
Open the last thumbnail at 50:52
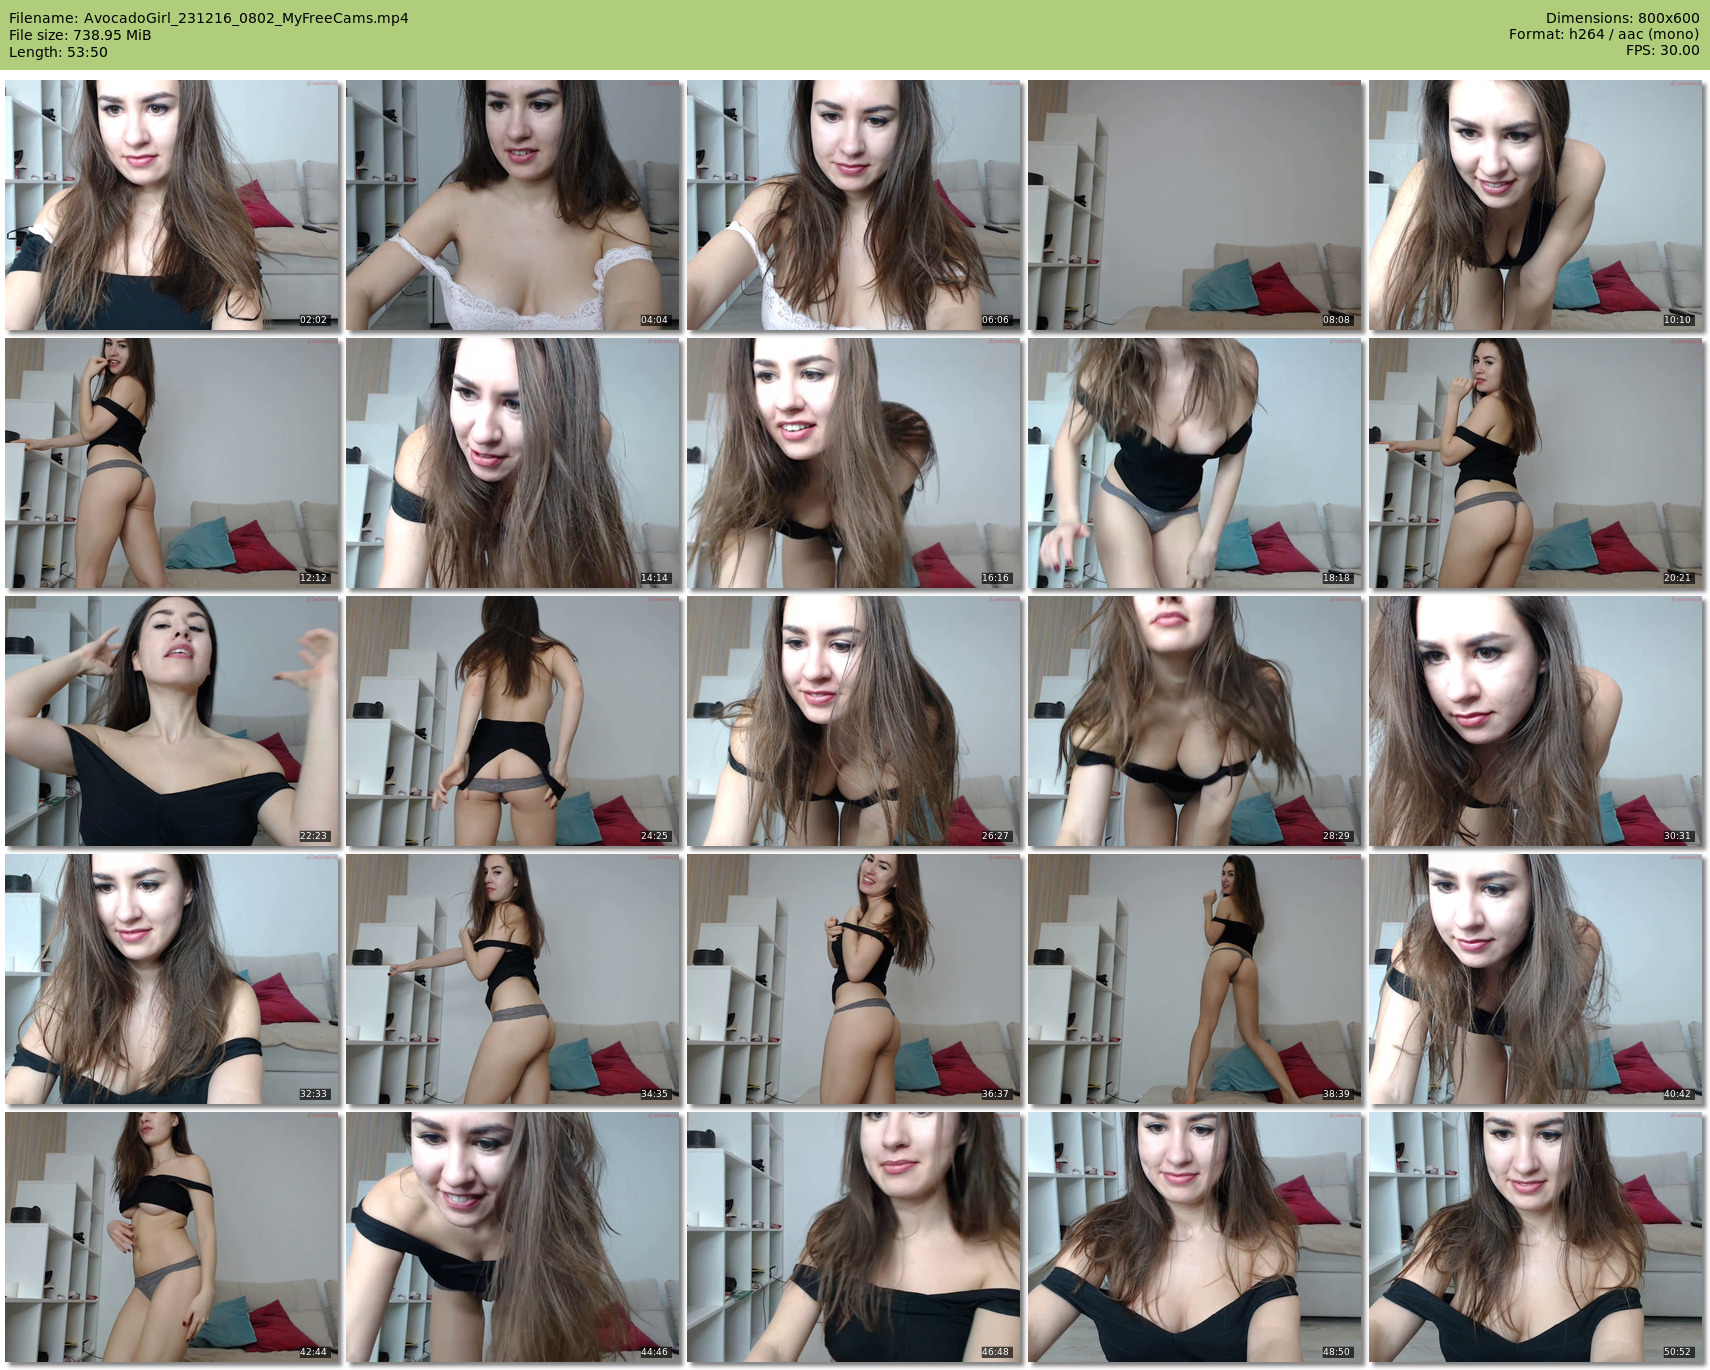(1536, 1237)
